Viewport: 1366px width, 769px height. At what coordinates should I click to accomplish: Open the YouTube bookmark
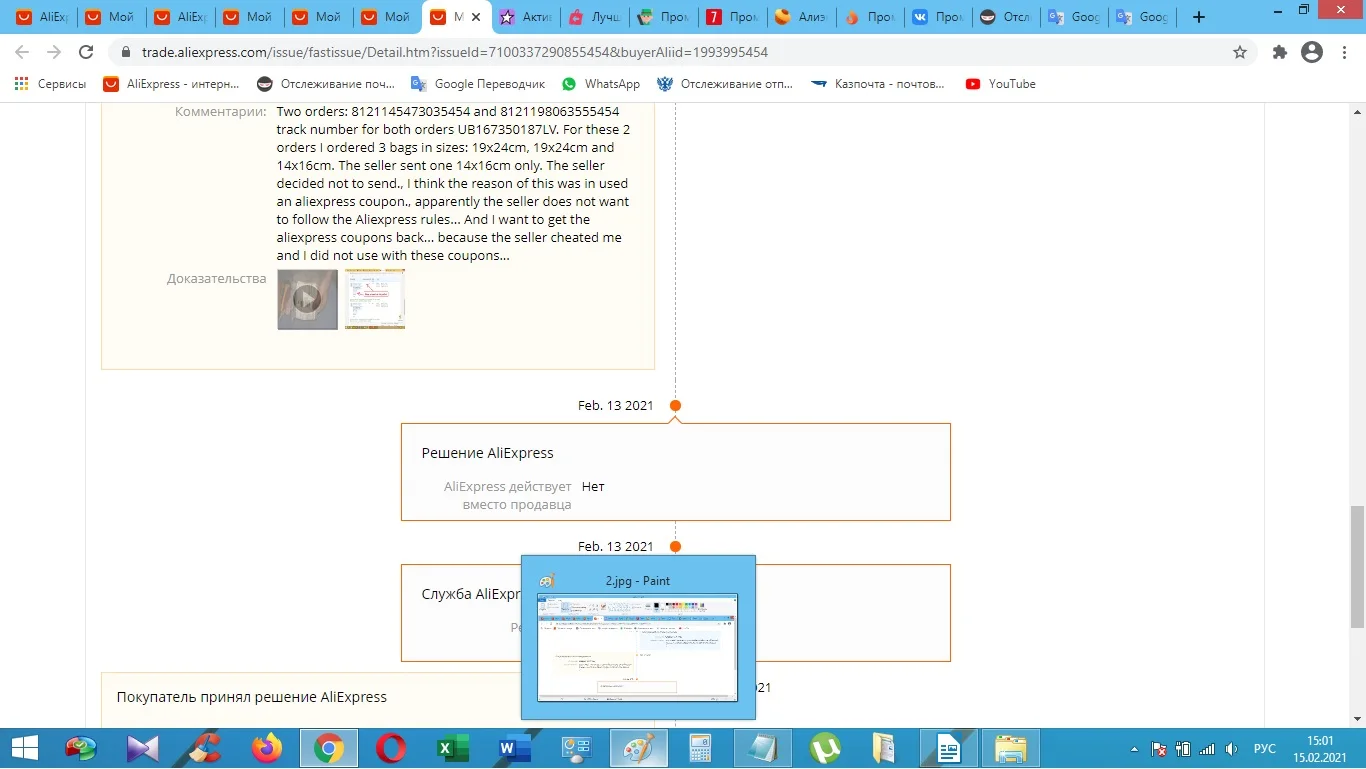coord(1001,84)
